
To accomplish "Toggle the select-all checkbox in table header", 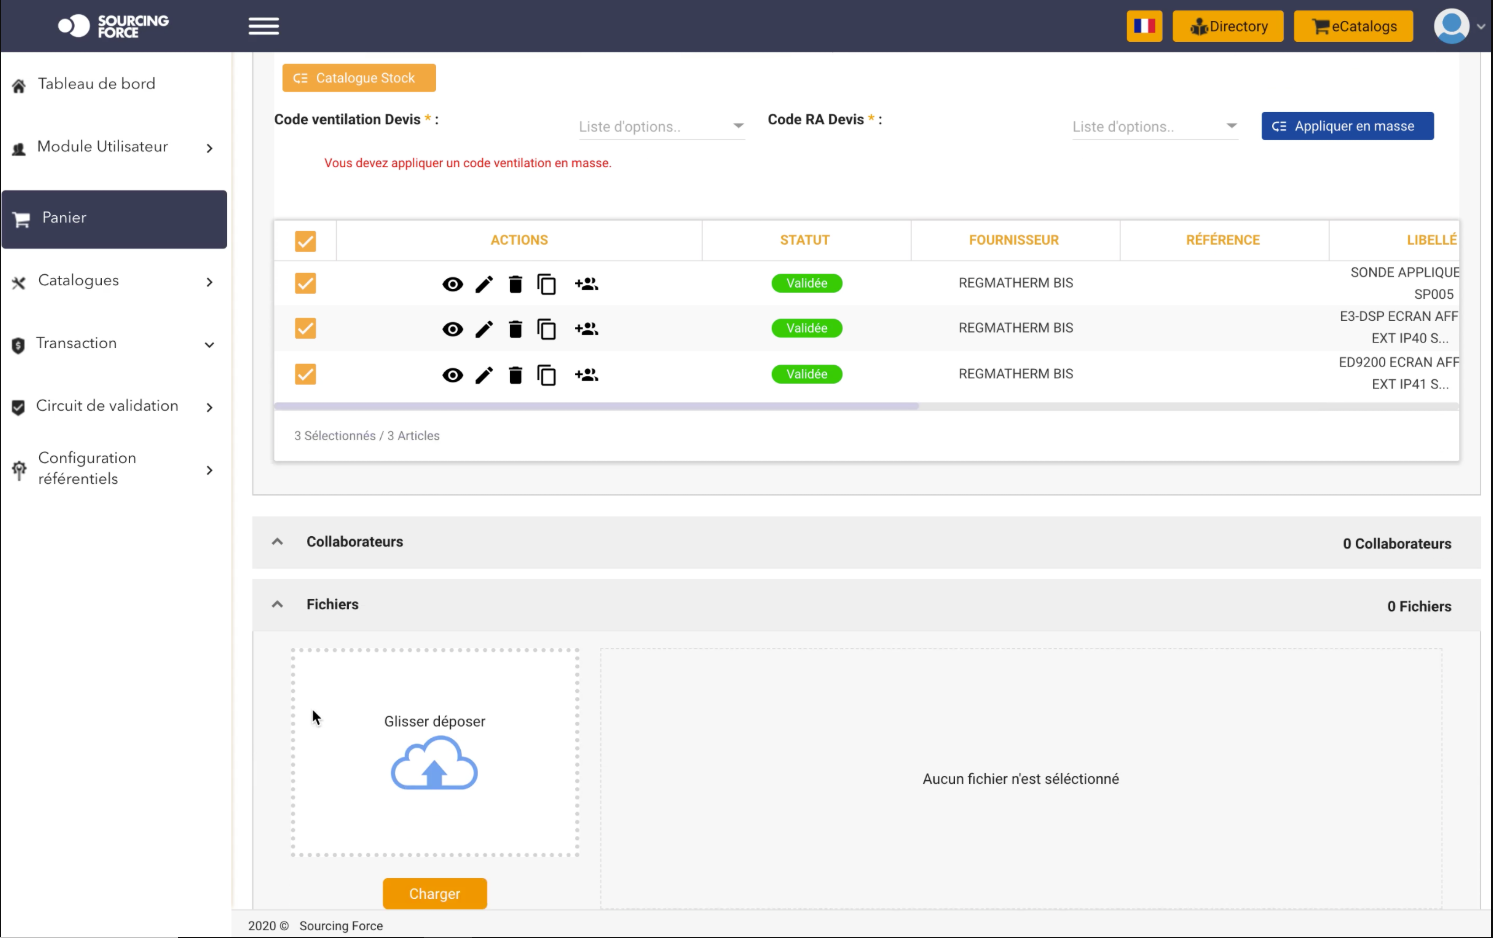I will (x=306, y=241).
